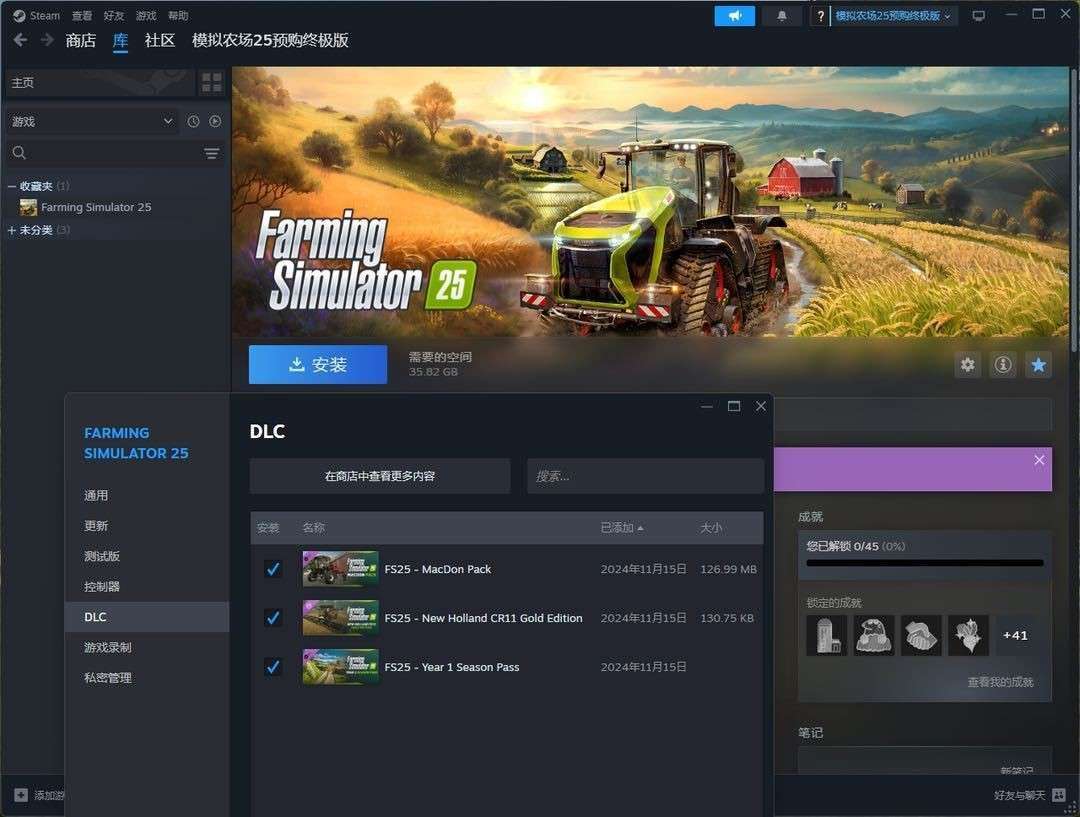Sort DLC by 名称 column header
The image size is (1080, 817).
pos(313,528)
